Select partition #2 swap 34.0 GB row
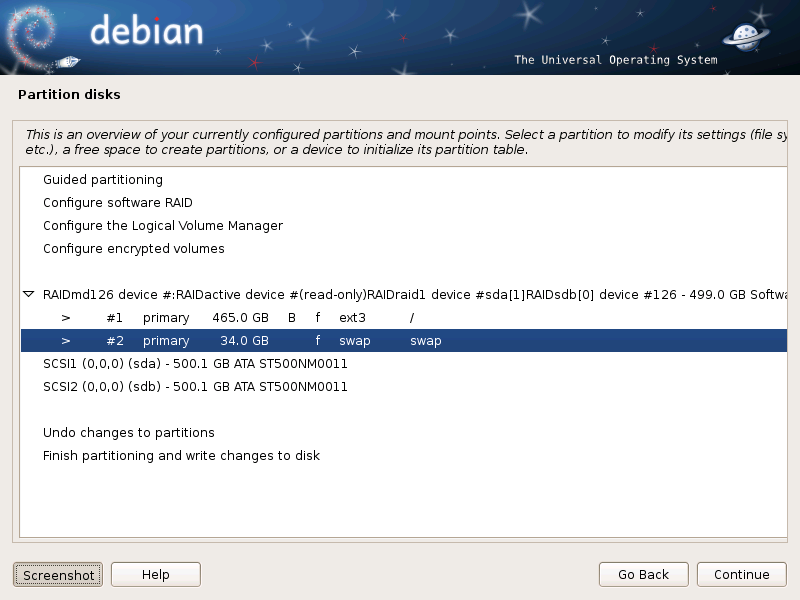 404,340
